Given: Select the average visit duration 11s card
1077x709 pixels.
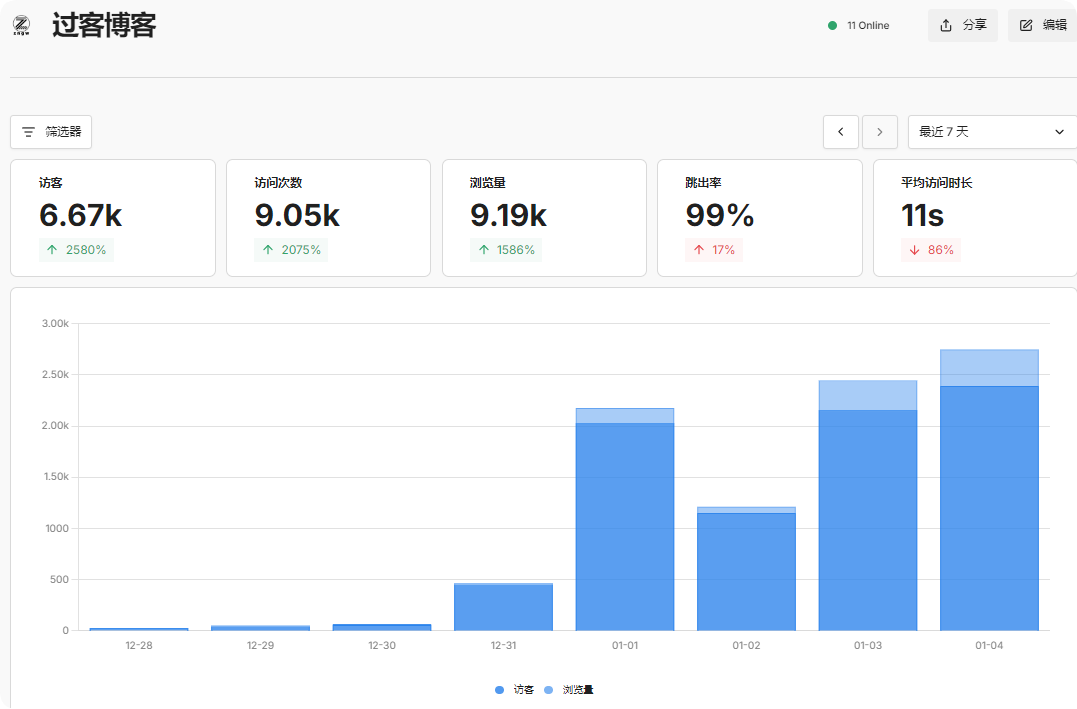Looking at the screenshot, I should (974, 217).
